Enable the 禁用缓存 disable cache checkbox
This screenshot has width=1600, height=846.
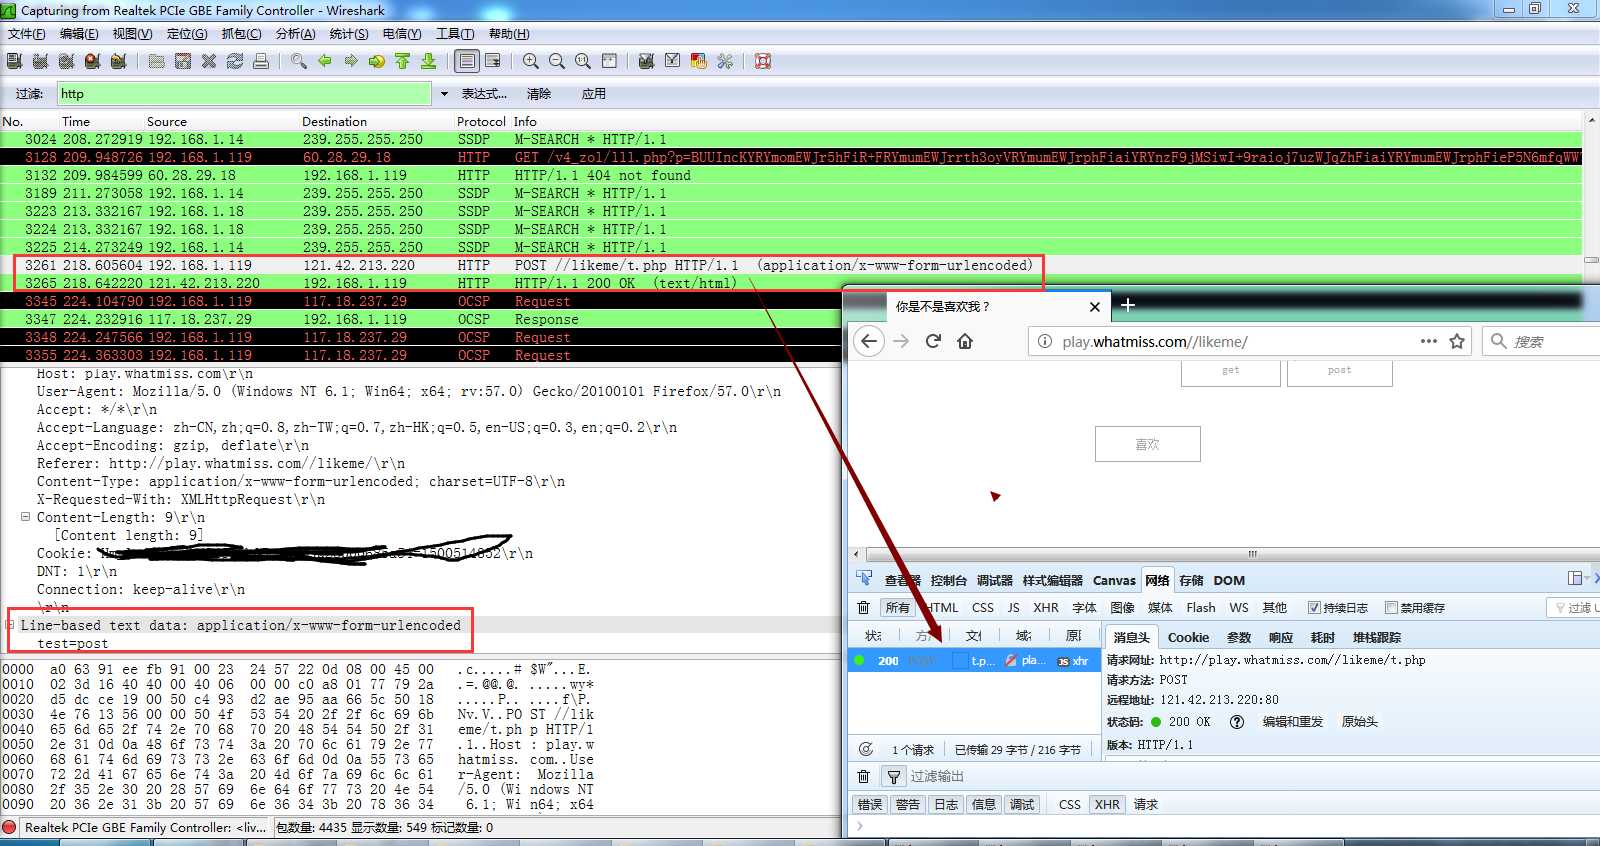tap(1391, 607)
